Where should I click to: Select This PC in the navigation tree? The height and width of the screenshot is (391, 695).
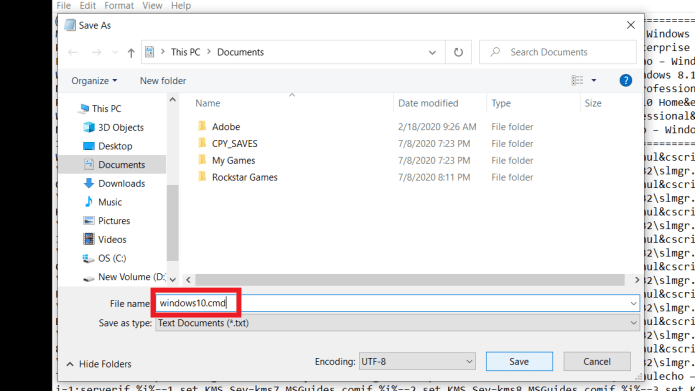(106, 109)
